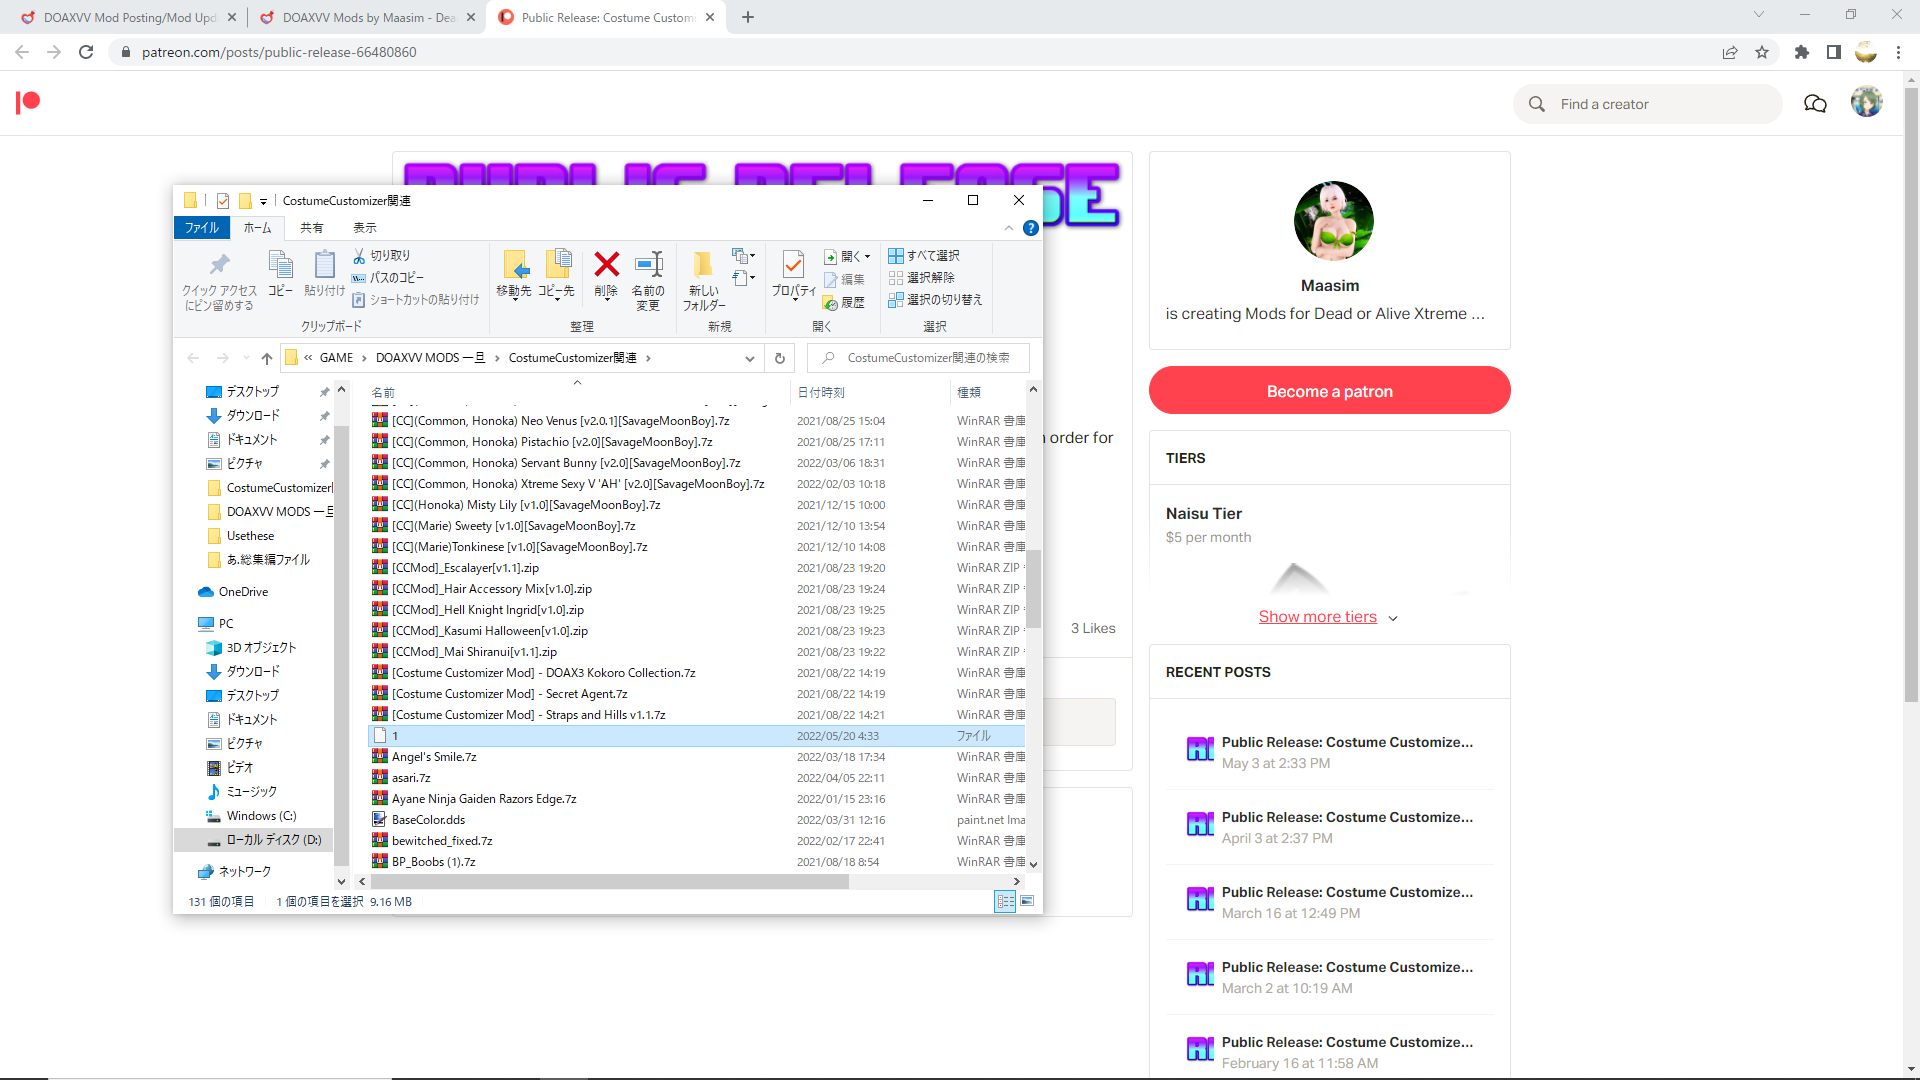Image resolution: width=1920 pixels, height=1080 pixels.
Task: Open the March 16 Public Release post
Action: pyautogui.click(x=1329, y=902)
